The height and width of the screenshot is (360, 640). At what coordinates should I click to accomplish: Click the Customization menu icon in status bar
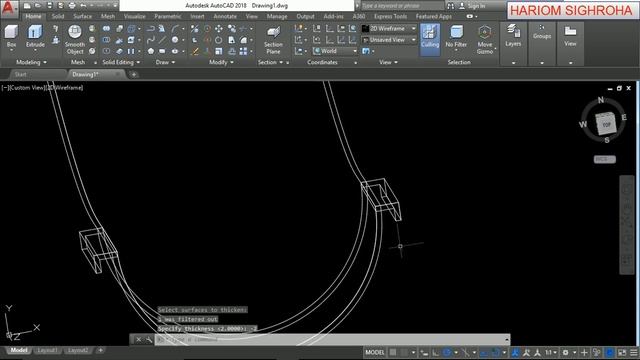(633, 352)
